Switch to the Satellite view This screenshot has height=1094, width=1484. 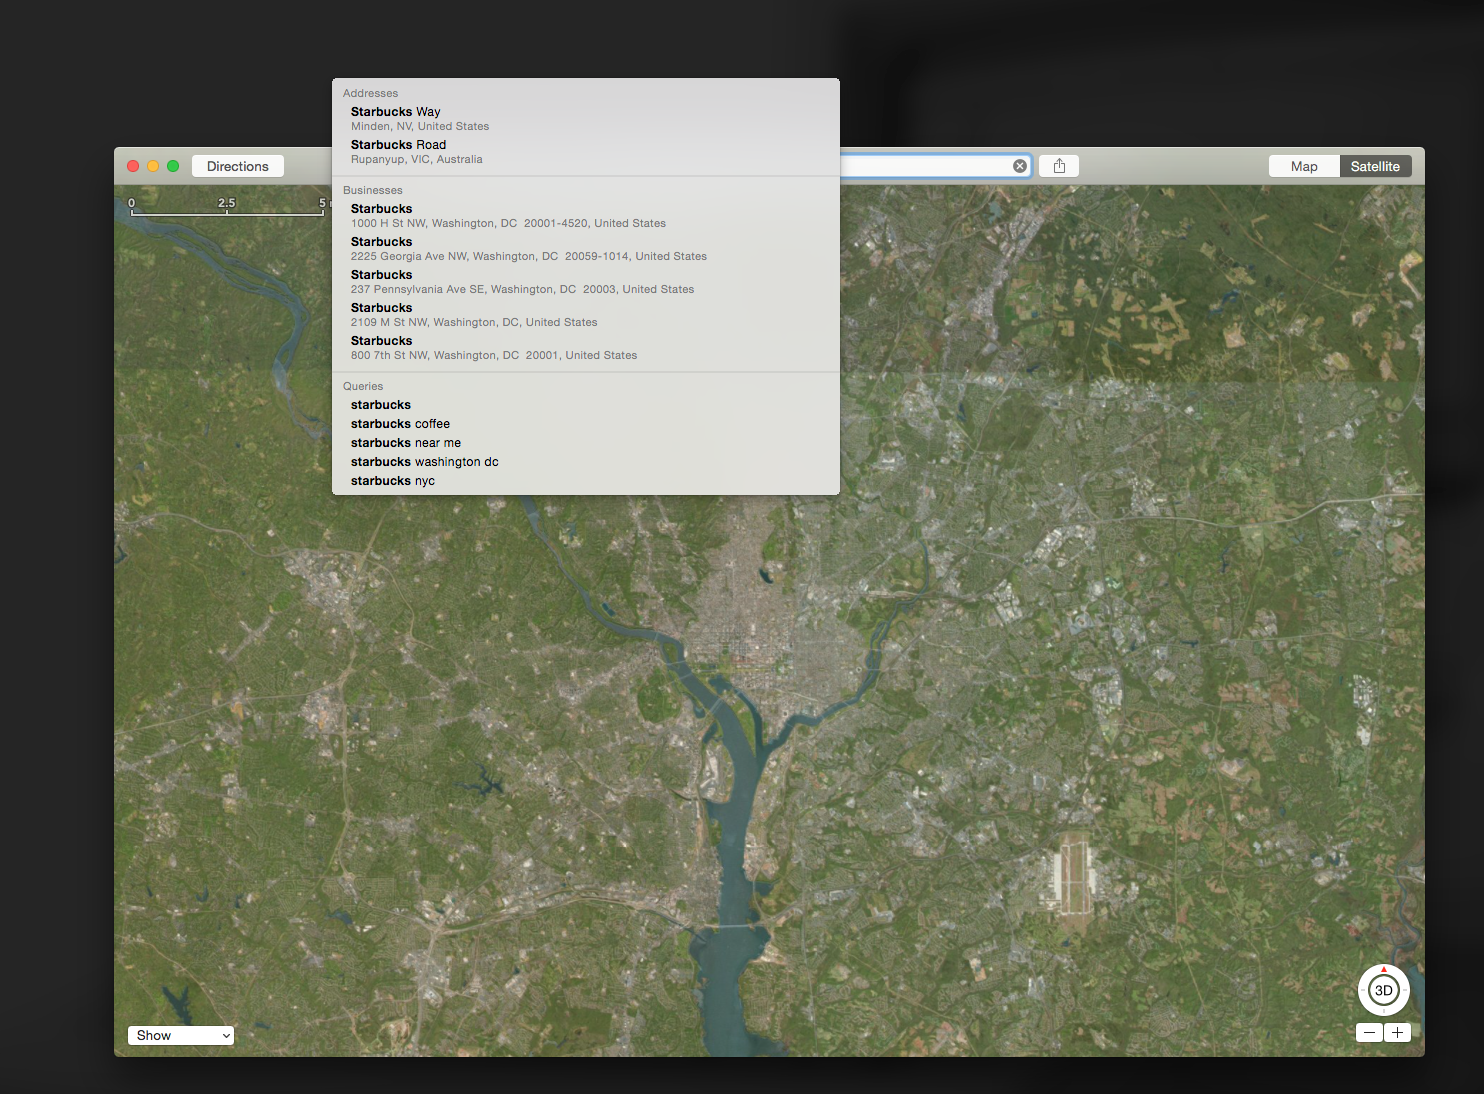(1375, 166)
